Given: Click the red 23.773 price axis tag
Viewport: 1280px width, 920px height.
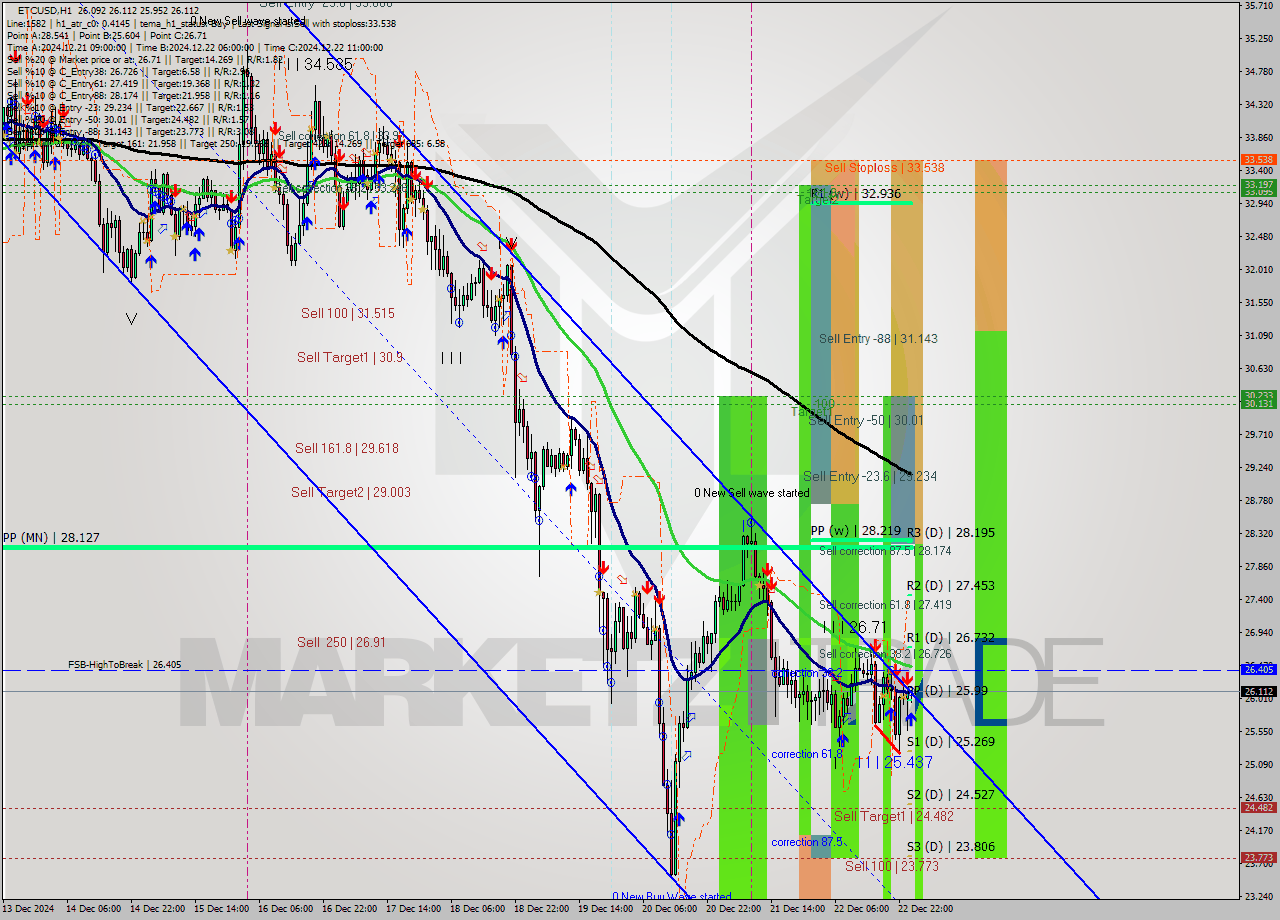Looking at the screenshot, I should 1258,858.
